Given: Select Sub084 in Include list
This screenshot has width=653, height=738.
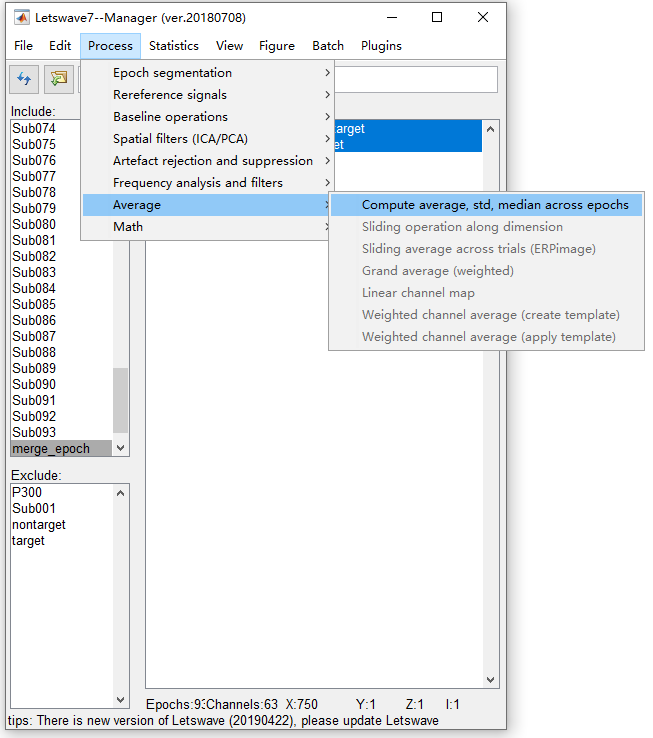Looking at the screenshot, I should coord(62,289).
